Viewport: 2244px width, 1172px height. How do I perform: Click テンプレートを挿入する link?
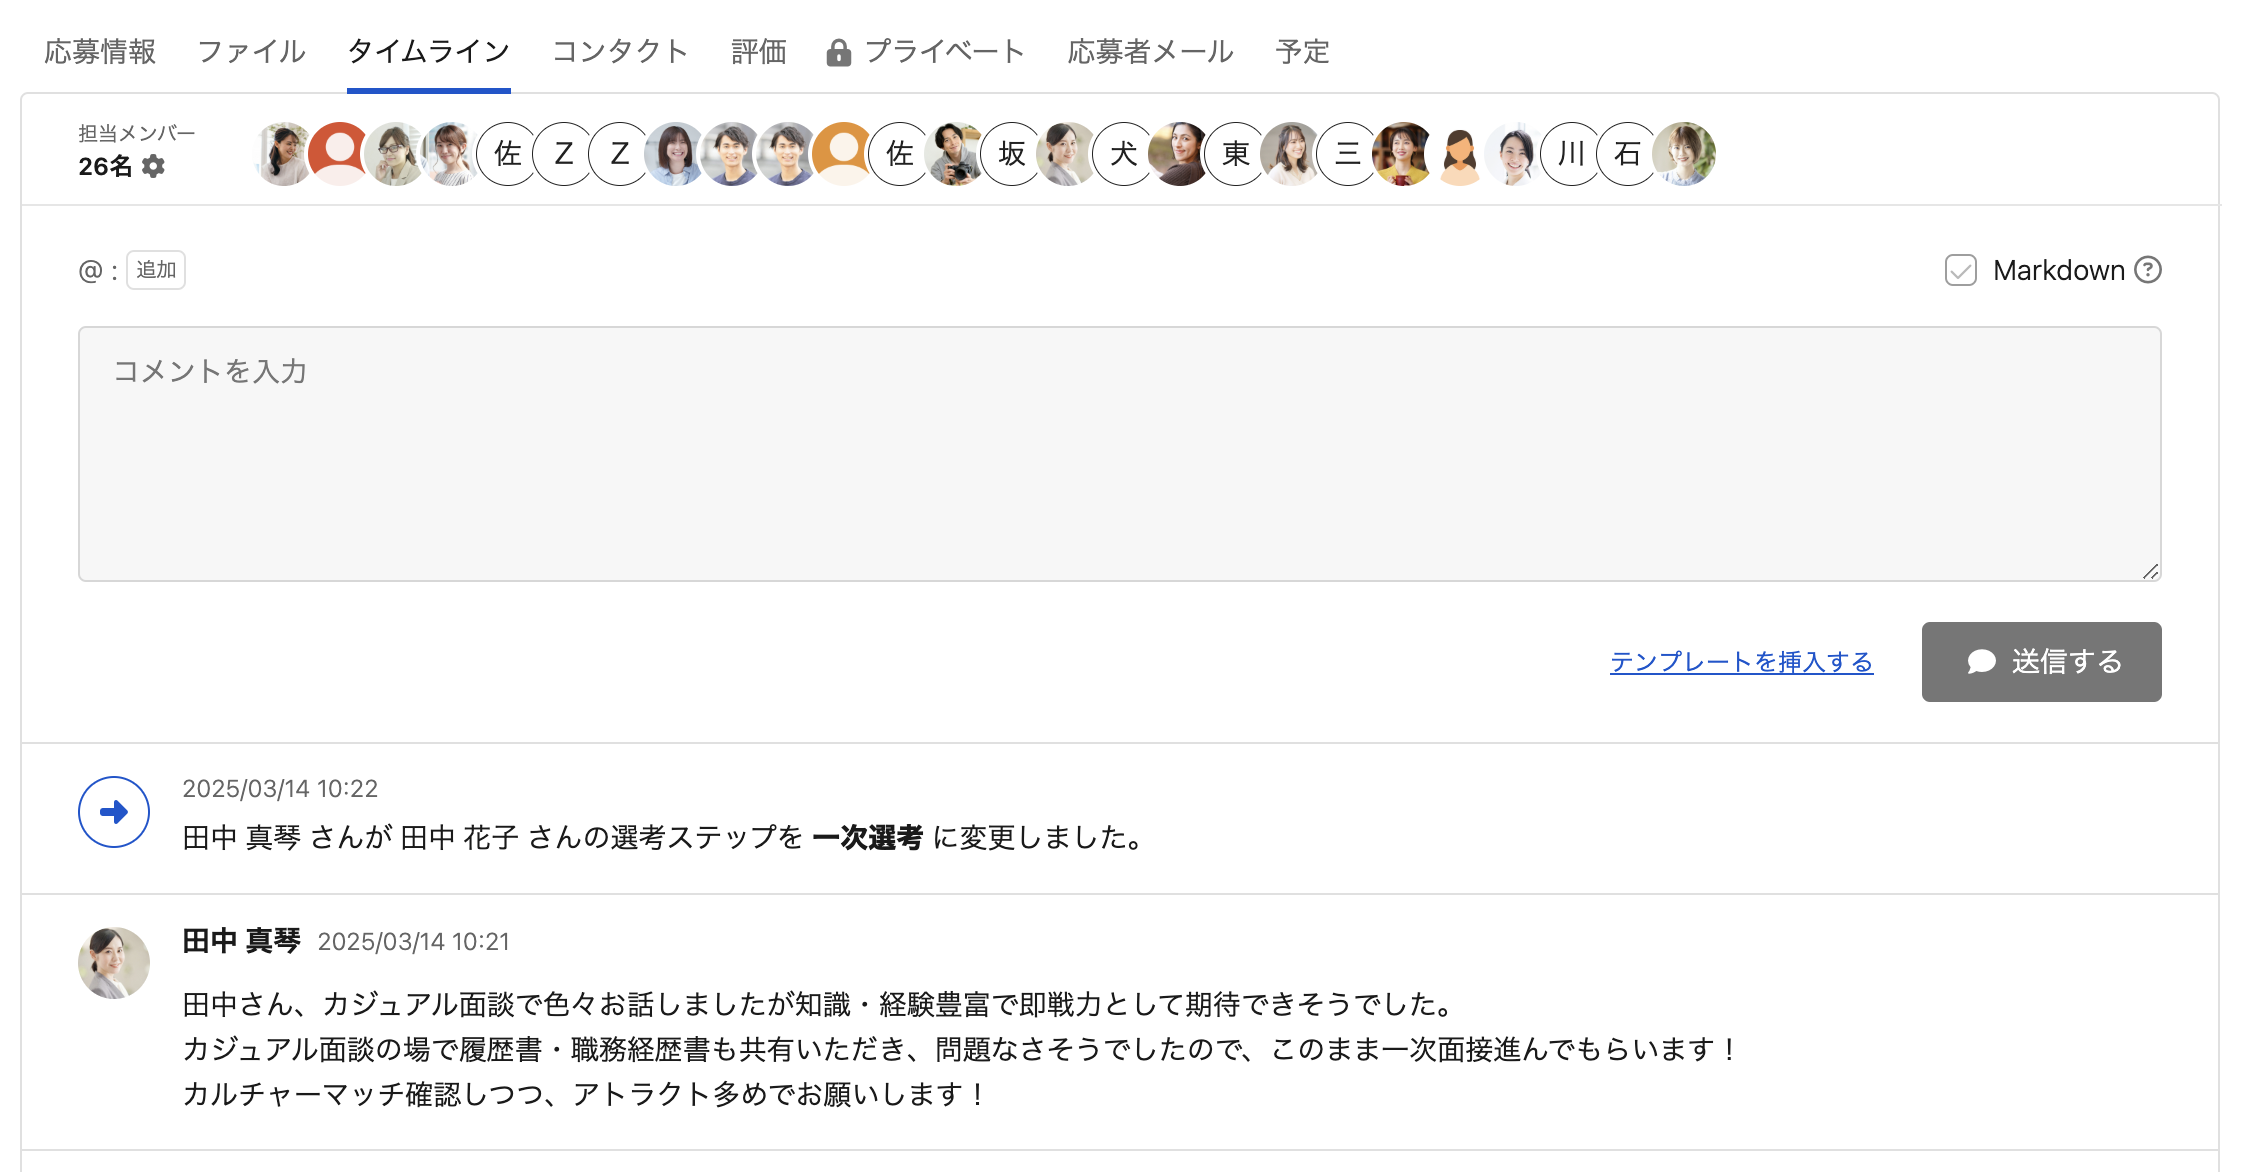click(x=1741, y=662)
